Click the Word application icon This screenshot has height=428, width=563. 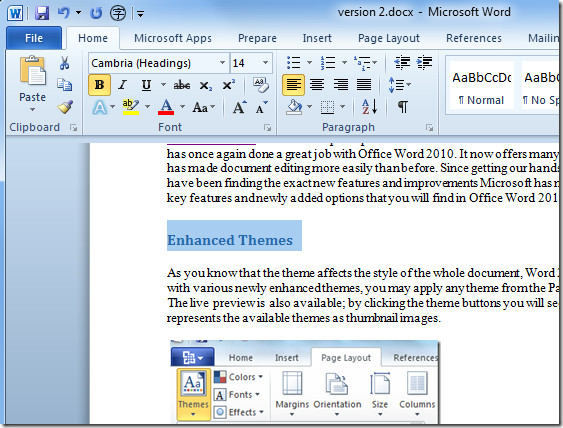pos(15,14)
